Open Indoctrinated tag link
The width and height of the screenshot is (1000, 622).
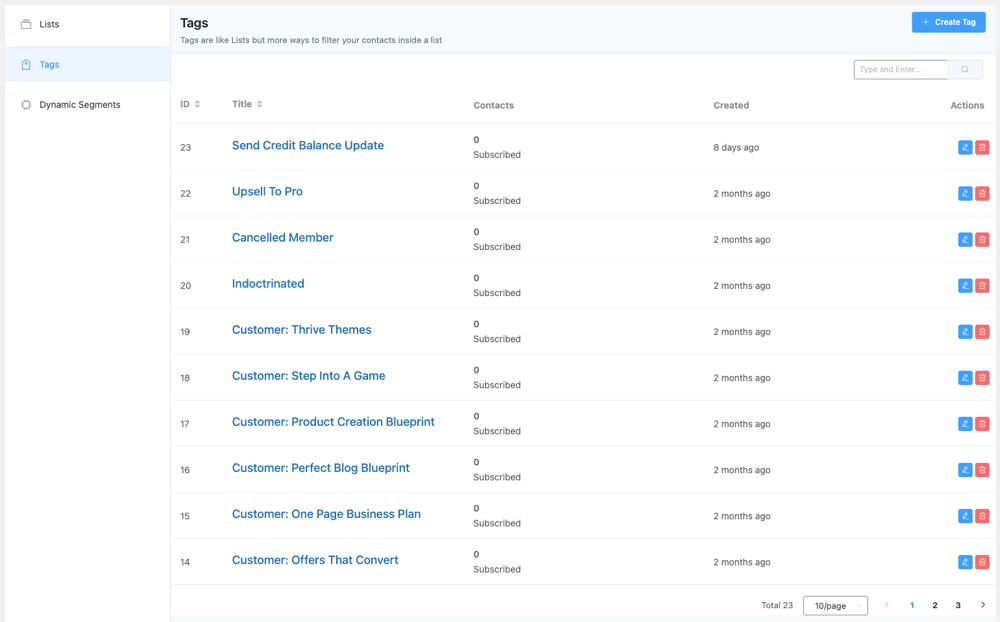268,283
